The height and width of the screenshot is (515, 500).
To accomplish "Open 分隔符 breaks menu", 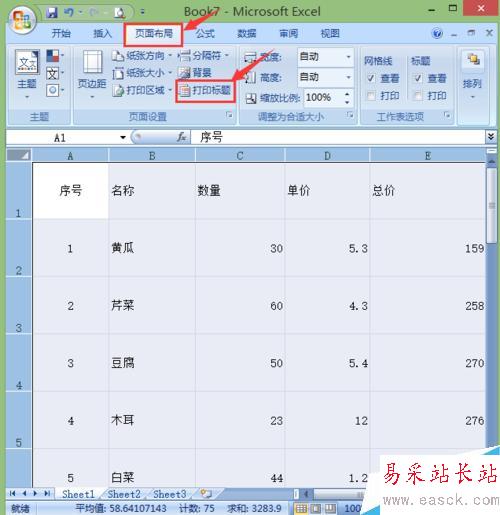I will [x=203, y=55].
